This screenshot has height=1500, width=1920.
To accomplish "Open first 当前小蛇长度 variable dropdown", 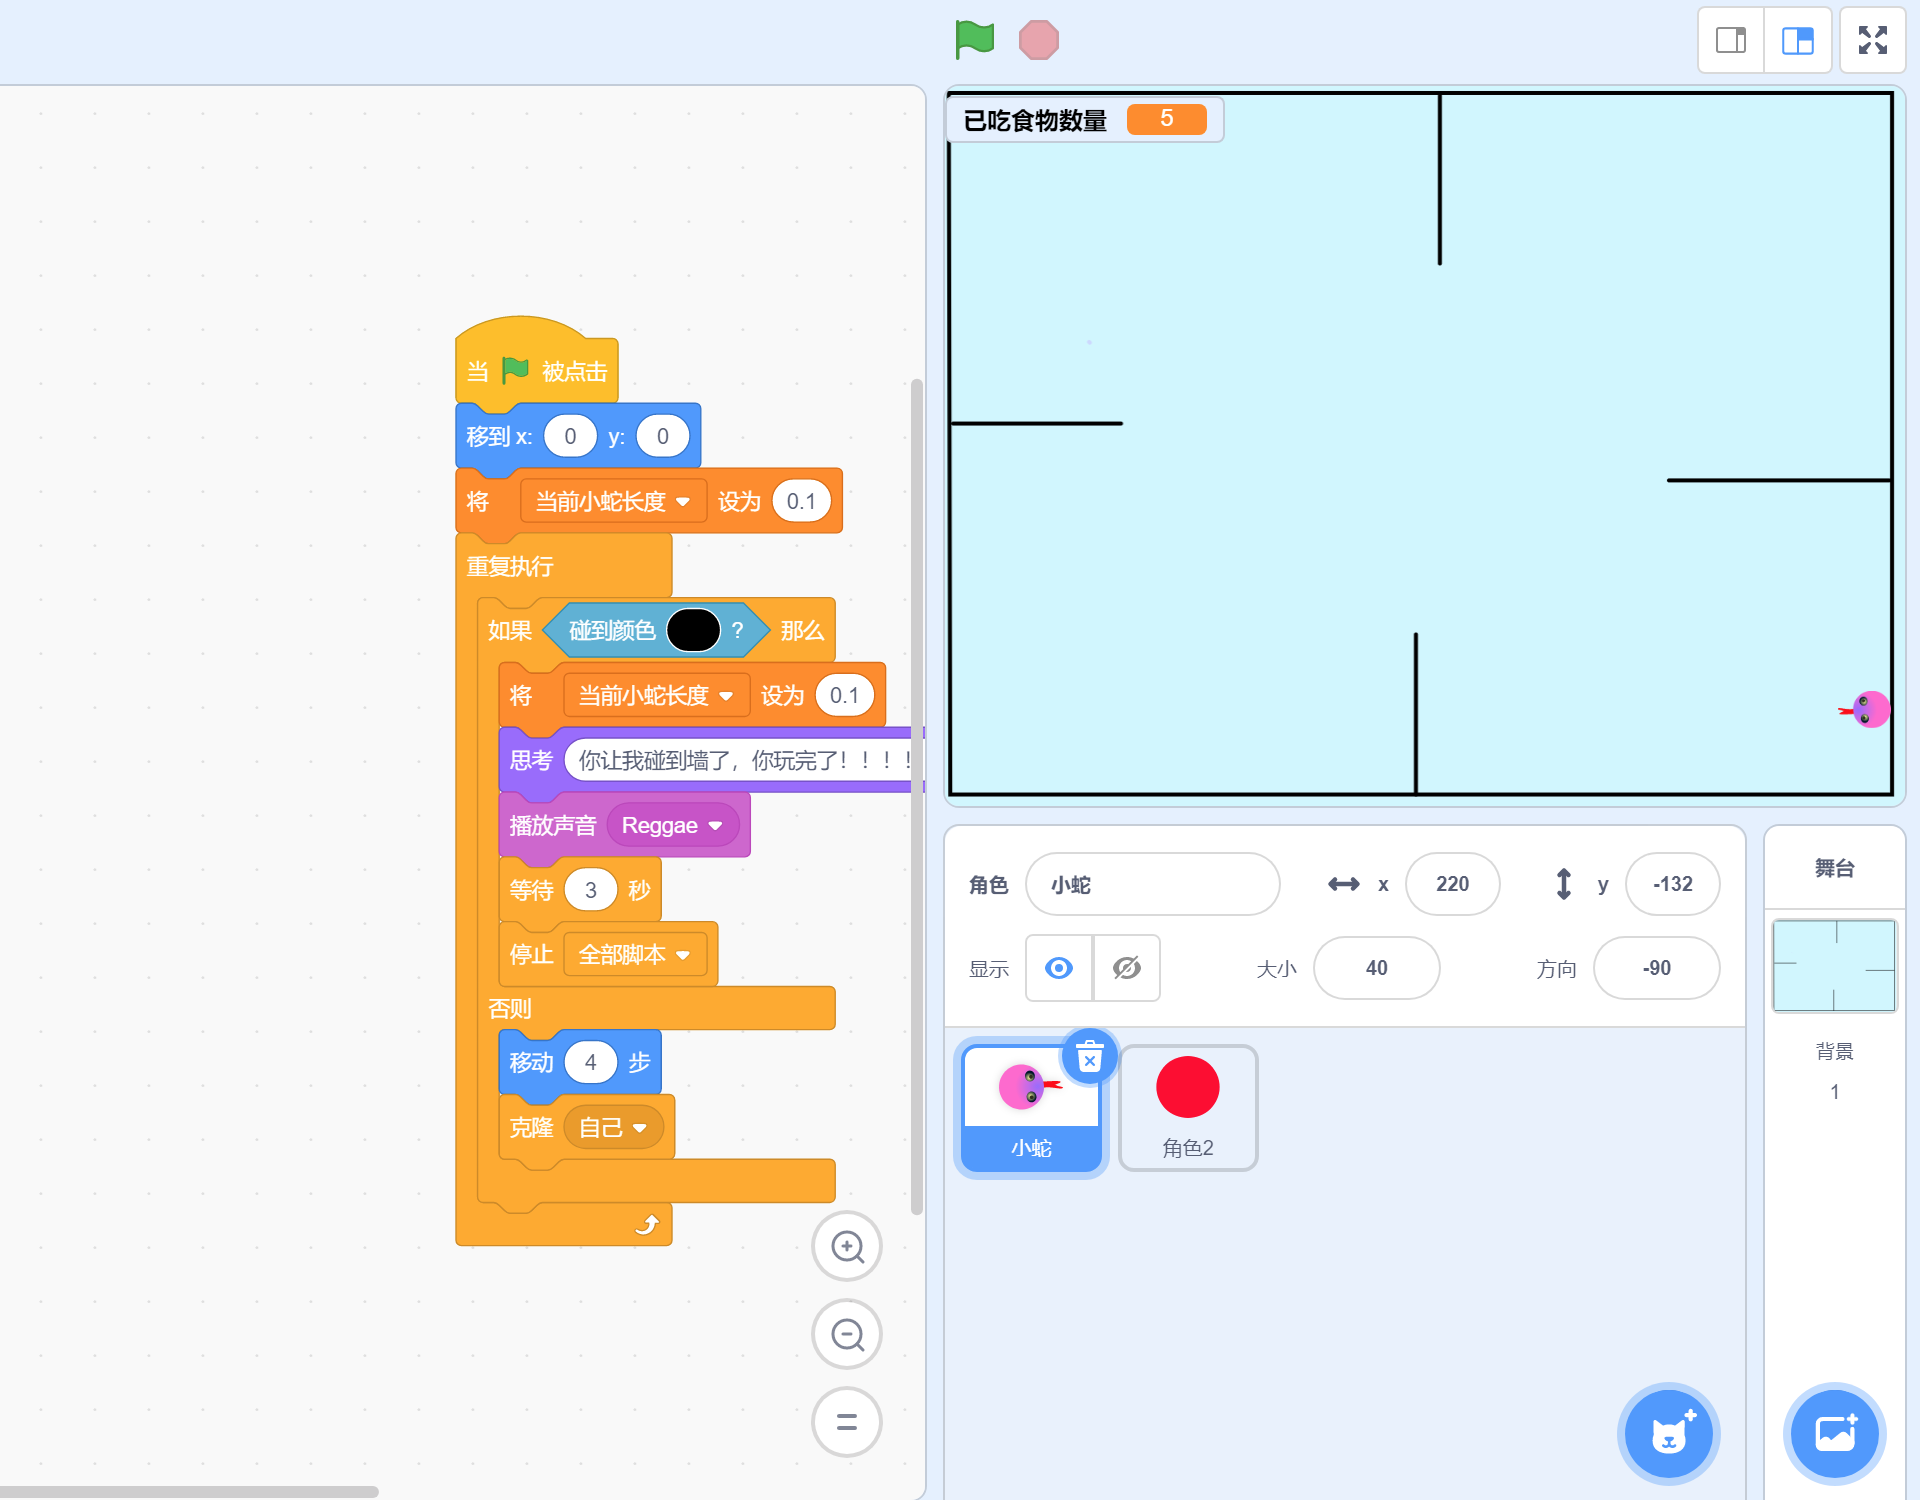I will click(613, 501).
